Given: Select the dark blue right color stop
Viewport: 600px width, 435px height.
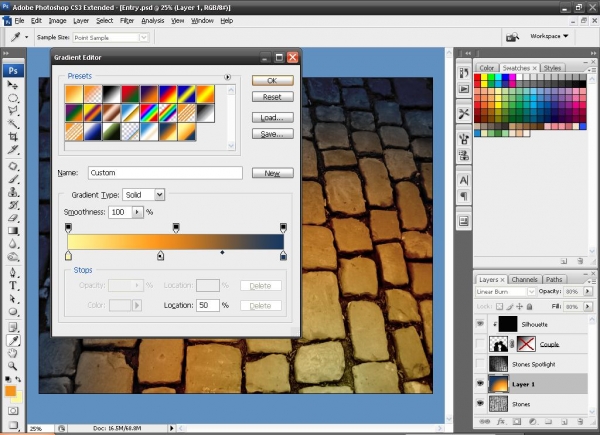Looking at the screenshot, I should (x=283, y=256).
